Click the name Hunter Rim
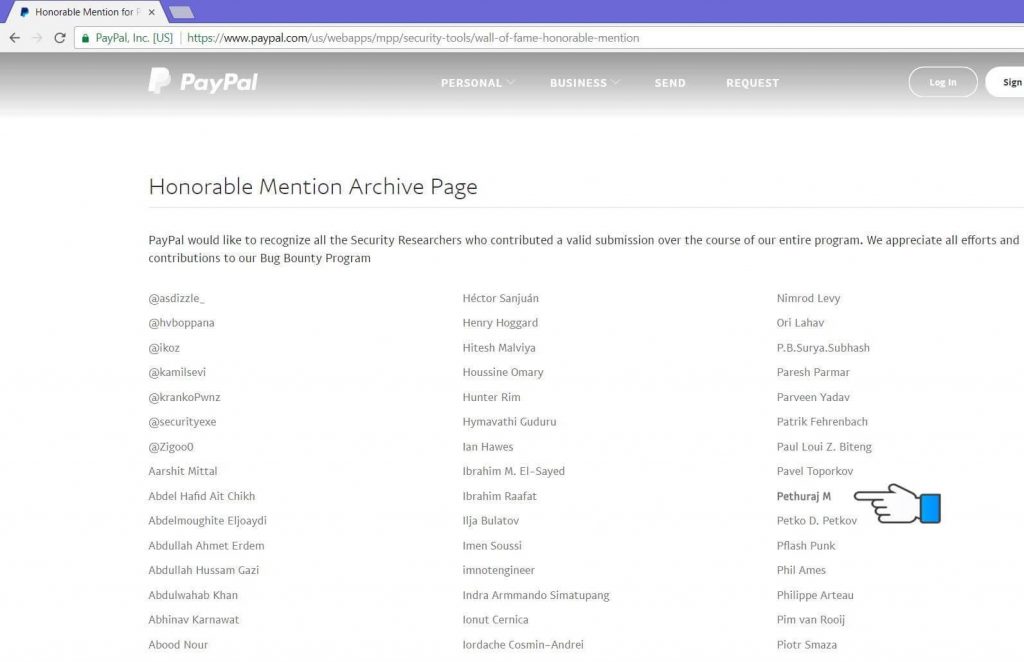The height and width of the screenshot is (662, 1024). (492, 397)
